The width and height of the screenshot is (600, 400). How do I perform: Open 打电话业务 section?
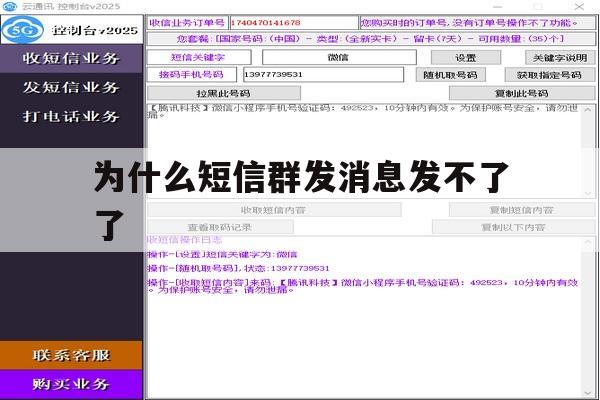(71, 116)
